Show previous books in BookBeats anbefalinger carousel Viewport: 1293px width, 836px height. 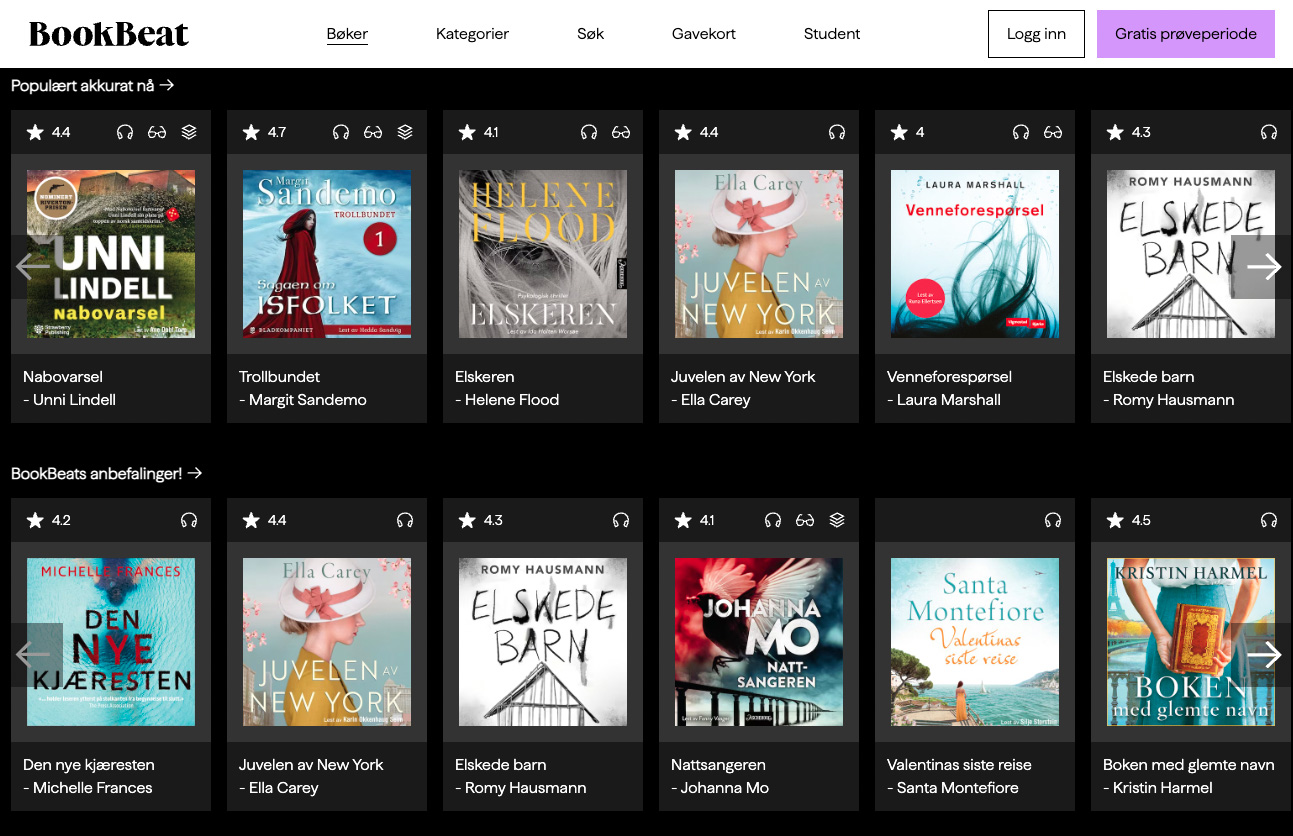point(31,655)
